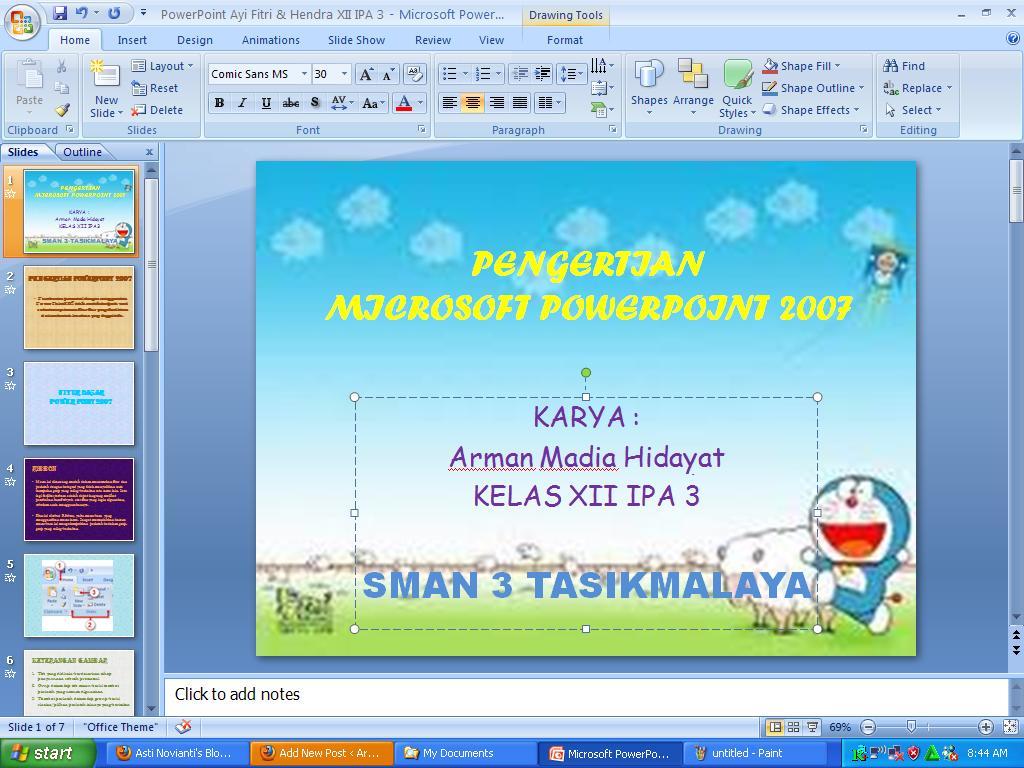Toggle Strikethrough formatting
This screenshot has height=768, width=1024.
pos(291,103)
